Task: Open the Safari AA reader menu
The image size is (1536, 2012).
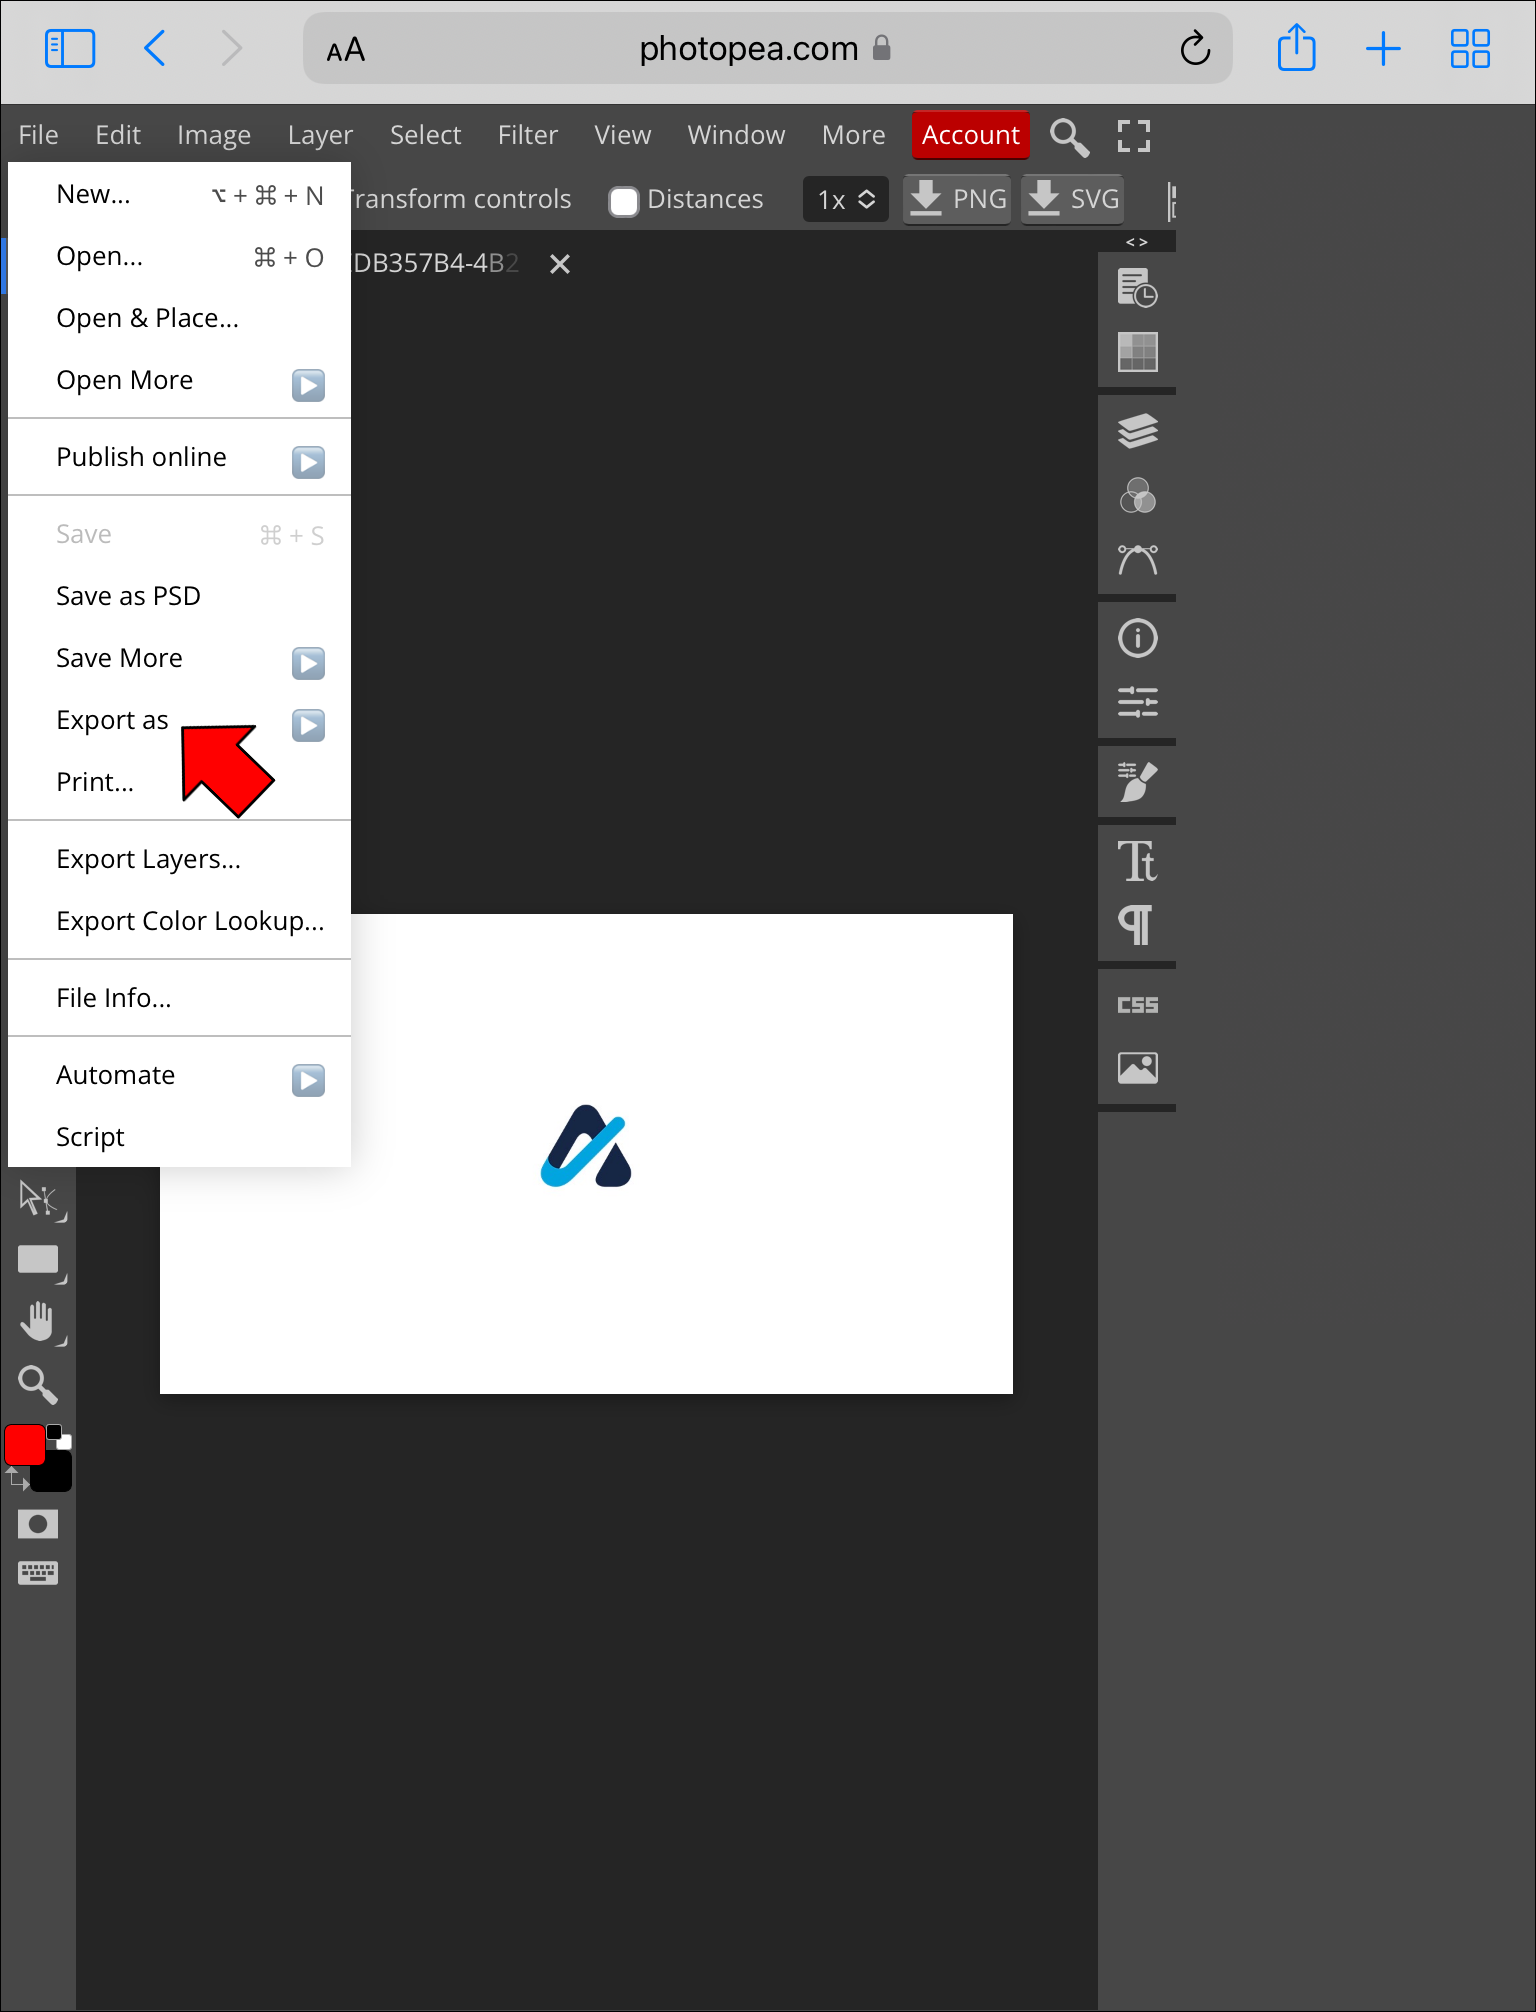Action: pyautogui.click(x=346, y=50)
